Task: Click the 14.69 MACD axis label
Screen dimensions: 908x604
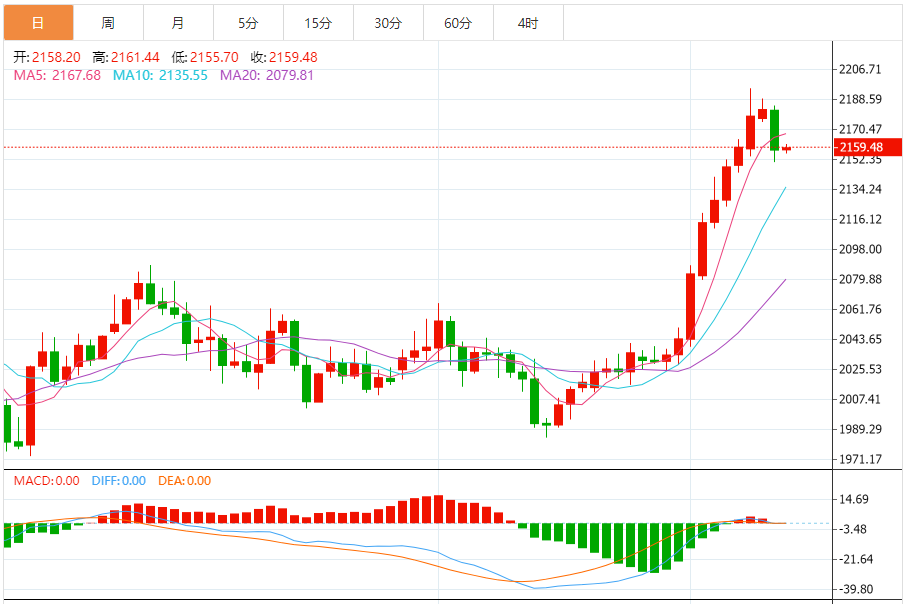Action: [854, 499]
